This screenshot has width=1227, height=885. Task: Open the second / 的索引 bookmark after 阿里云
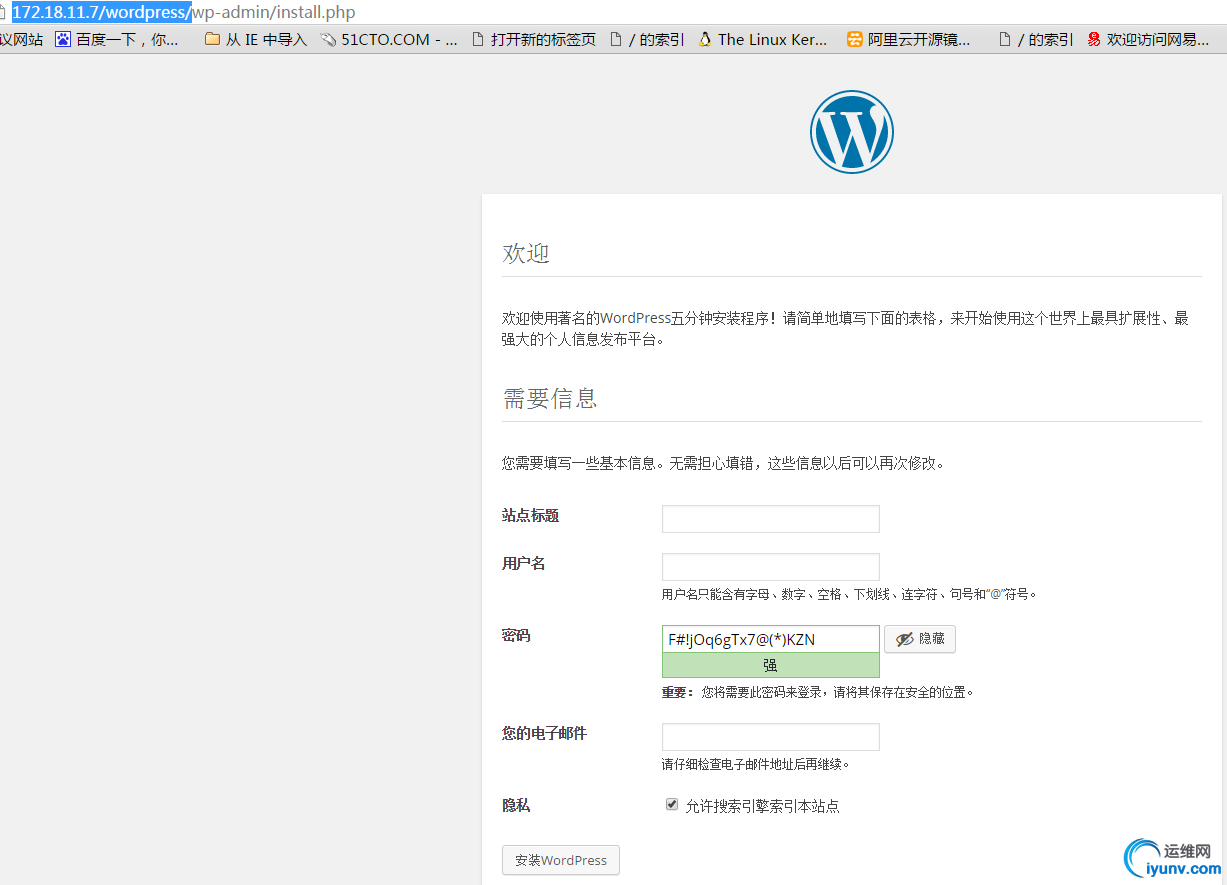(1036, 40)
